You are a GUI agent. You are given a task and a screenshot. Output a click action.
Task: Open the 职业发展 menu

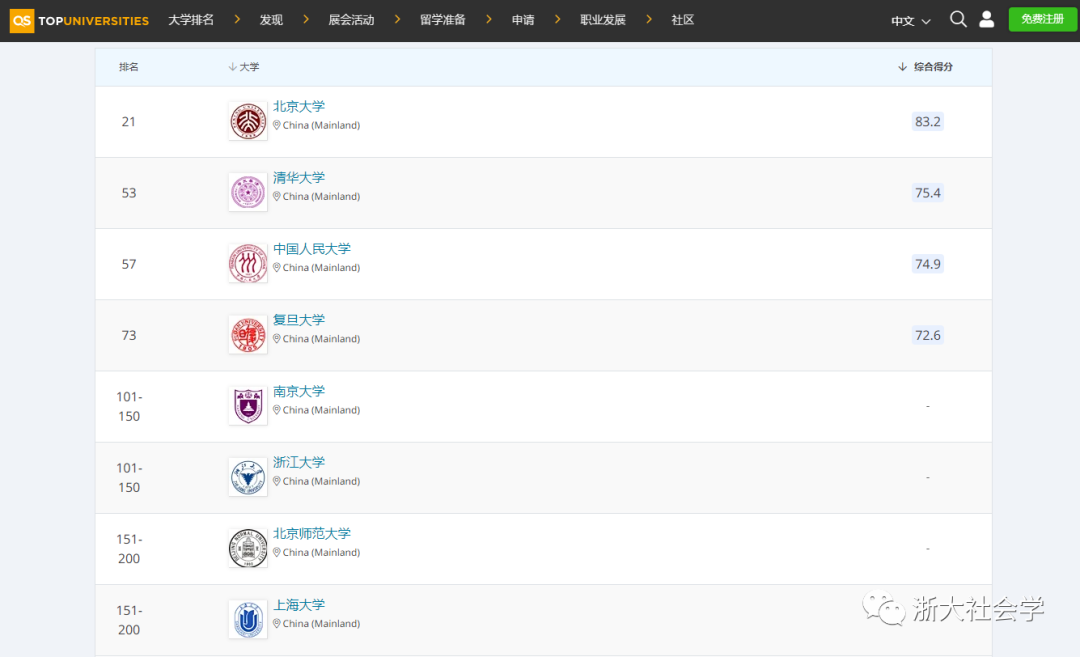point(603,20)
